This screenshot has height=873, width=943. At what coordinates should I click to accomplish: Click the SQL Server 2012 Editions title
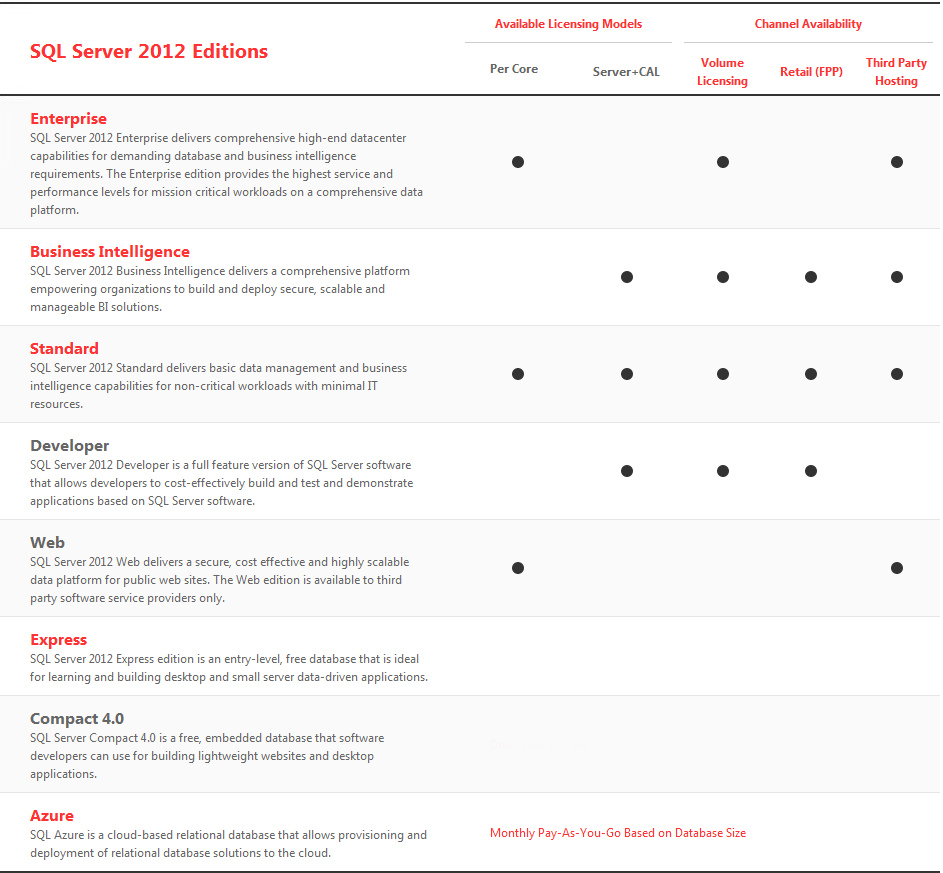pyautogui.click(x=149, y=51)
